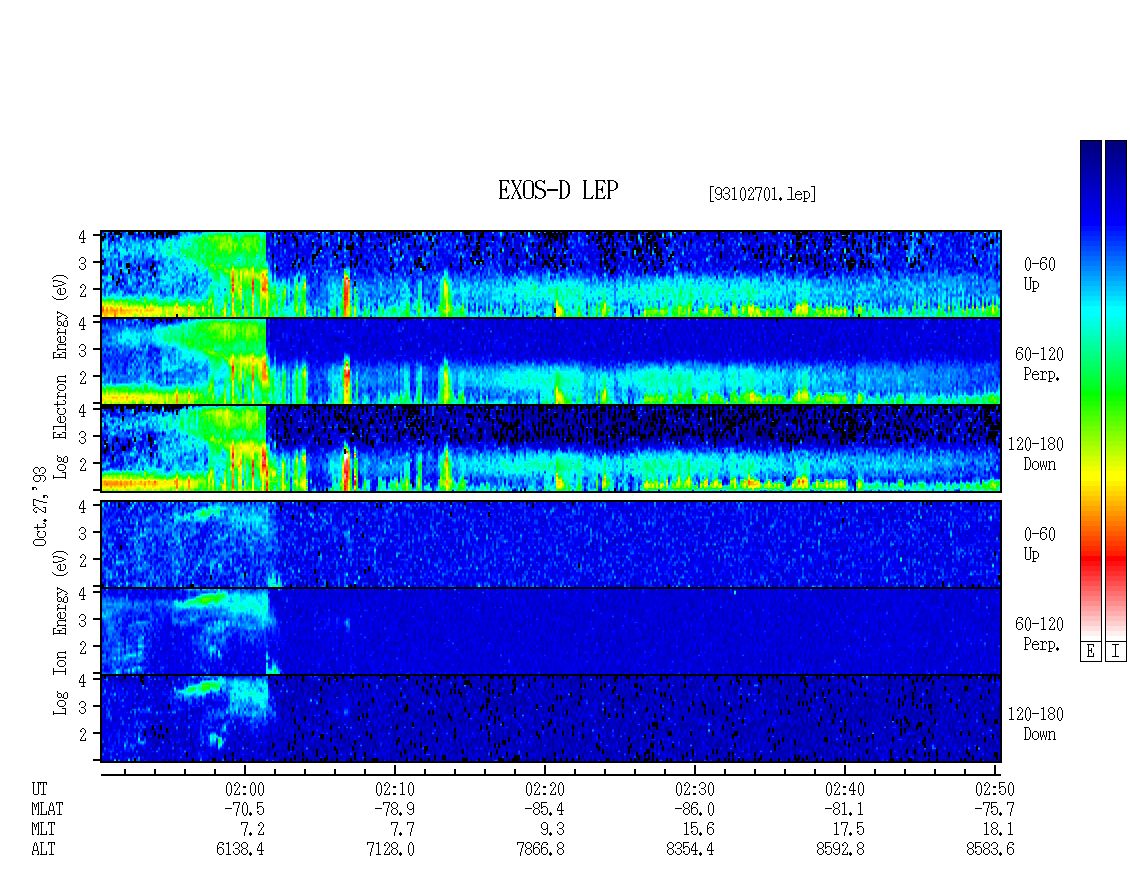Click the electron Up spectrogram panel

(551, 274)
